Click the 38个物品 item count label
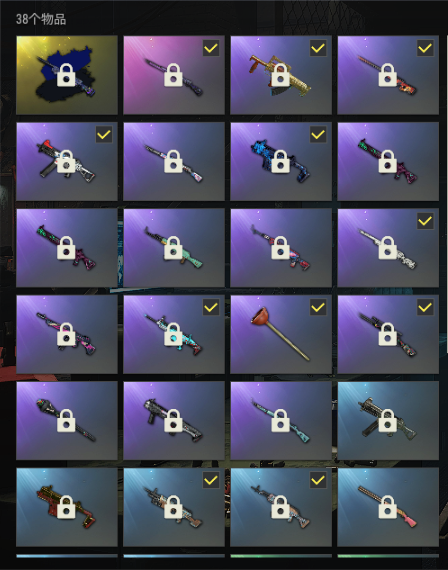Screen dimensions: 448x570 tap(41, 19)
